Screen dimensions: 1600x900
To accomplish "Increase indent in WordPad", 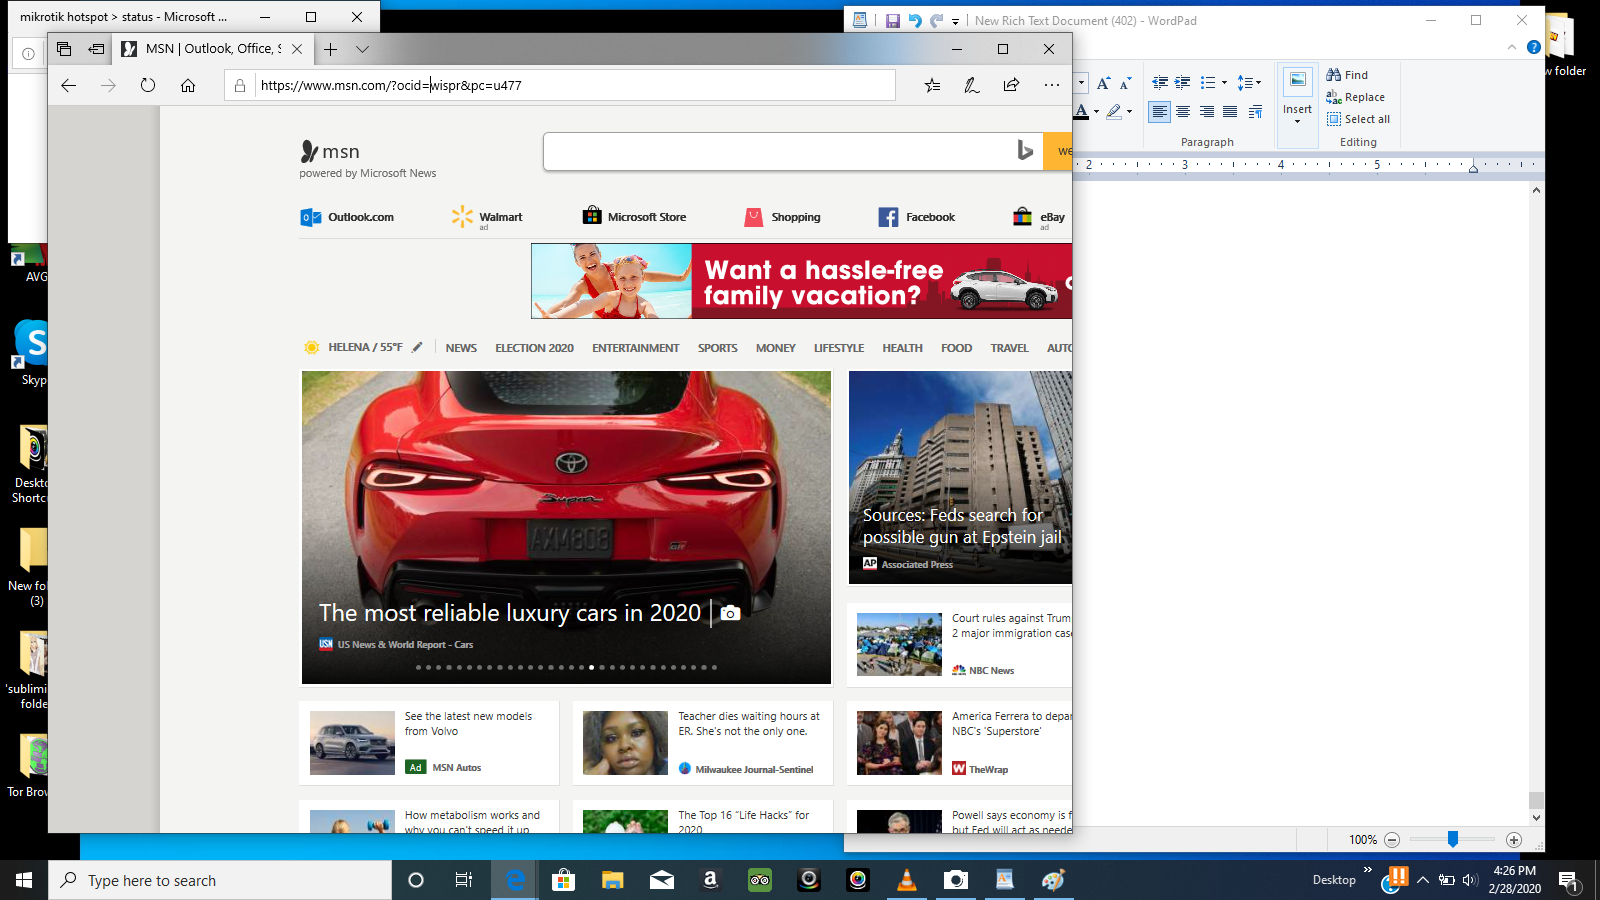I will click(1182, 83).
